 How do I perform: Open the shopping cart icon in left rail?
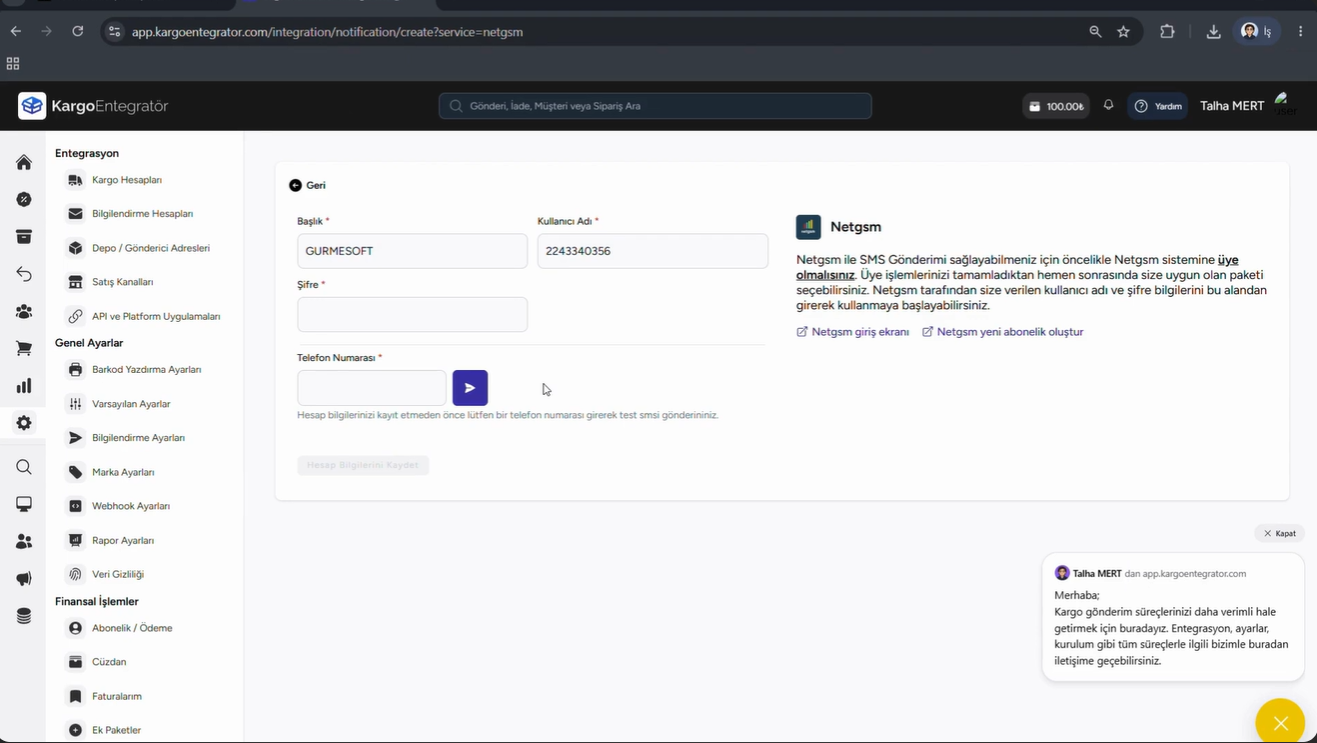(24, 349)
